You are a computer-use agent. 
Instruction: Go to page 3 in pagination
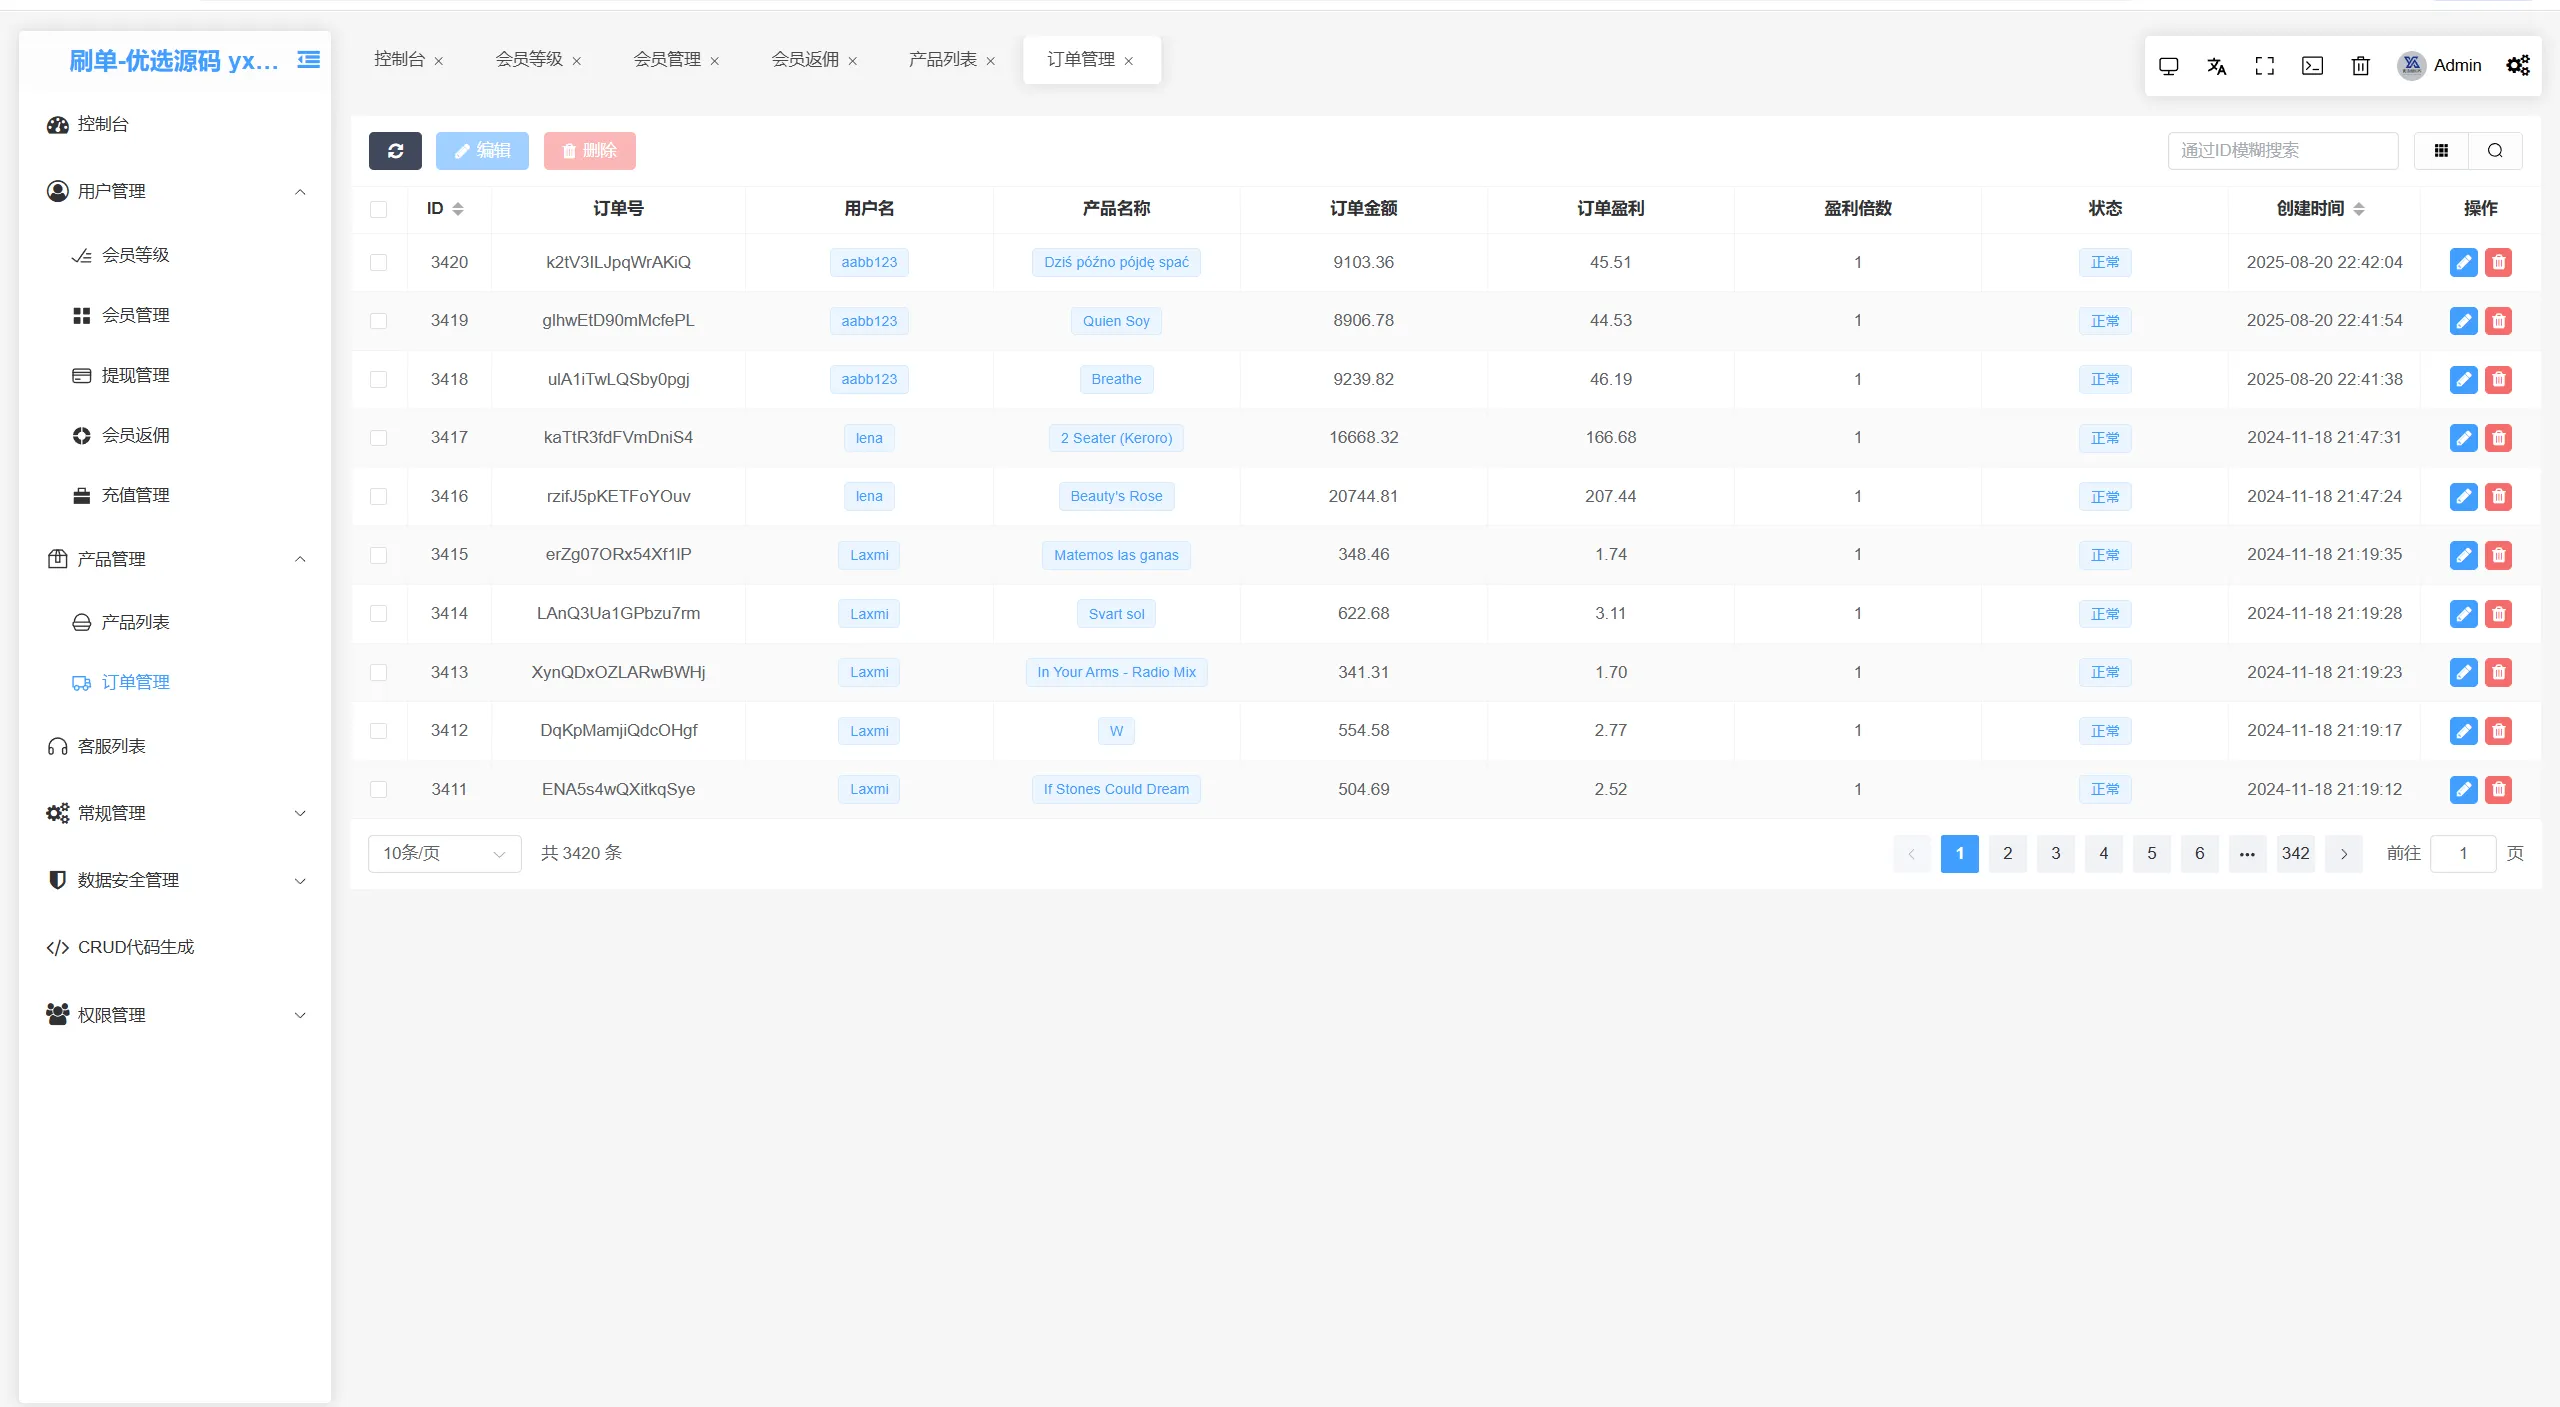click(2055, 853)
